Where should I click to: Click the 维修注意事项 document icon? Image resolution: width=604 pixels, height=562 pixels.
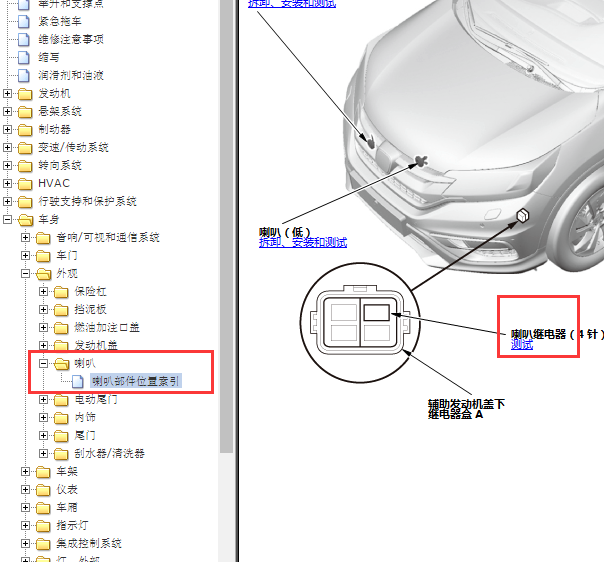pyautogui.click(x=24, y=39)
